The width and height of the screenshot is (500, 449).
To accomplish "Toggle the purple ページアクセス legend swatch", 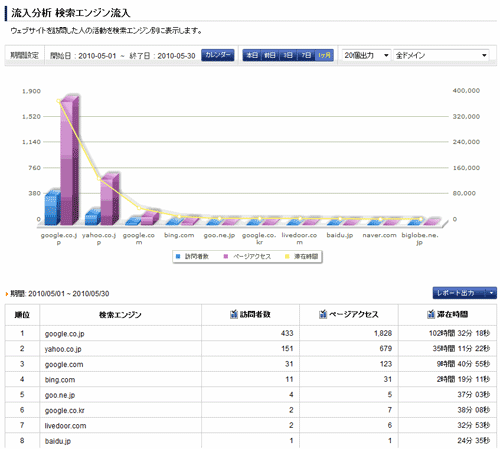I will [x=226, y=256].
